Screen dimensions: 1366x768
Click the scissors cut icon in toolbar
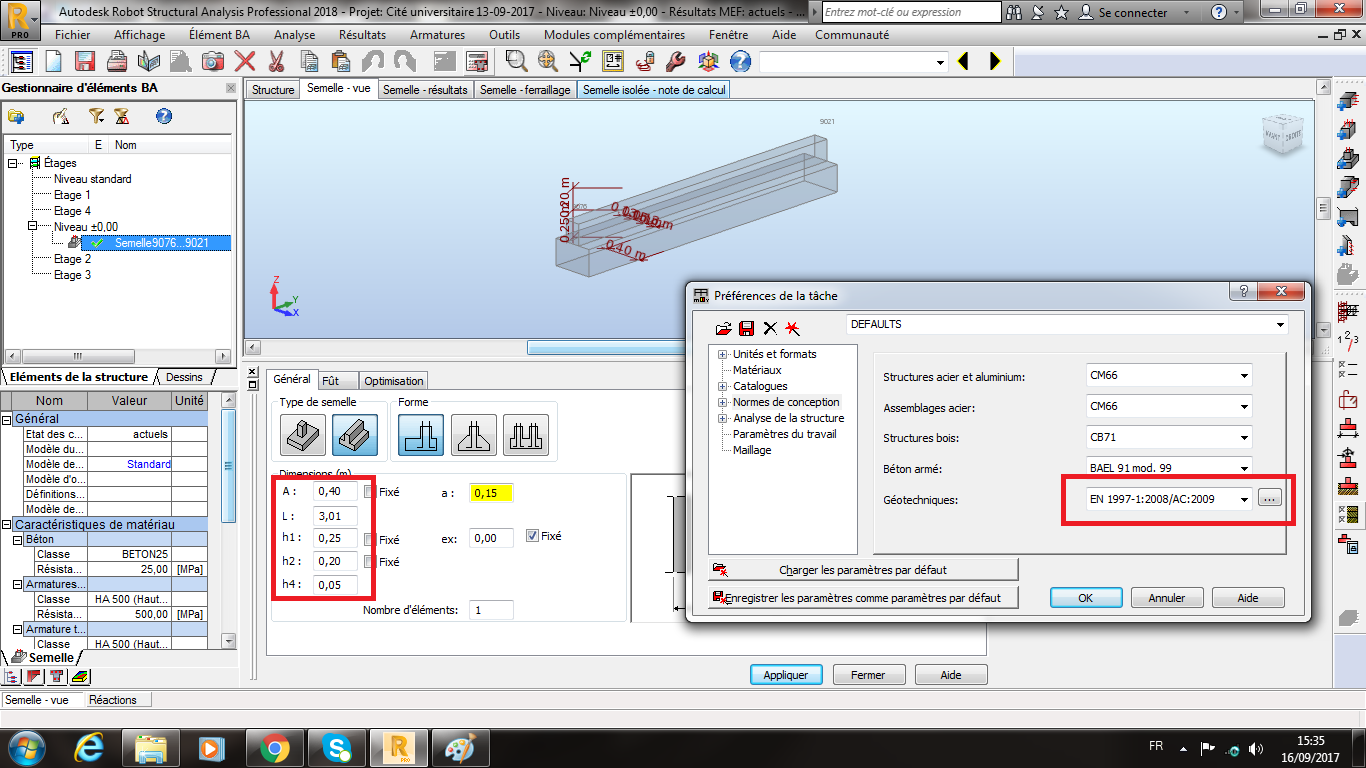(x=277, y=61)
